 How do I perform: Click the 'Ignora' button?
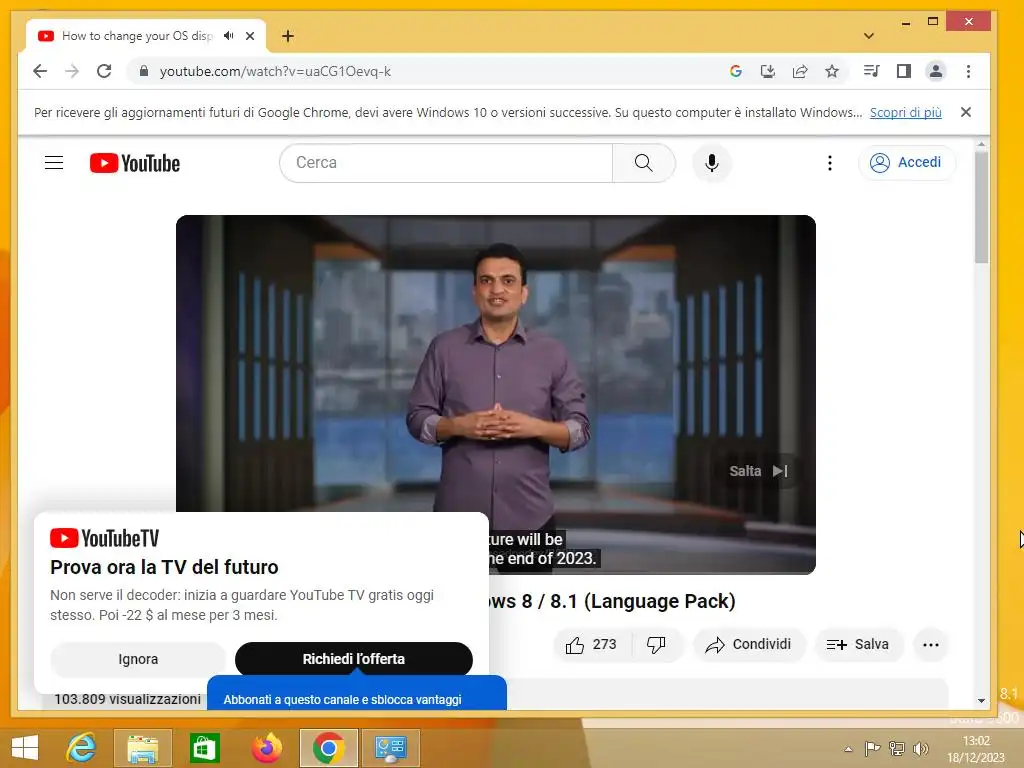point(138,659)
